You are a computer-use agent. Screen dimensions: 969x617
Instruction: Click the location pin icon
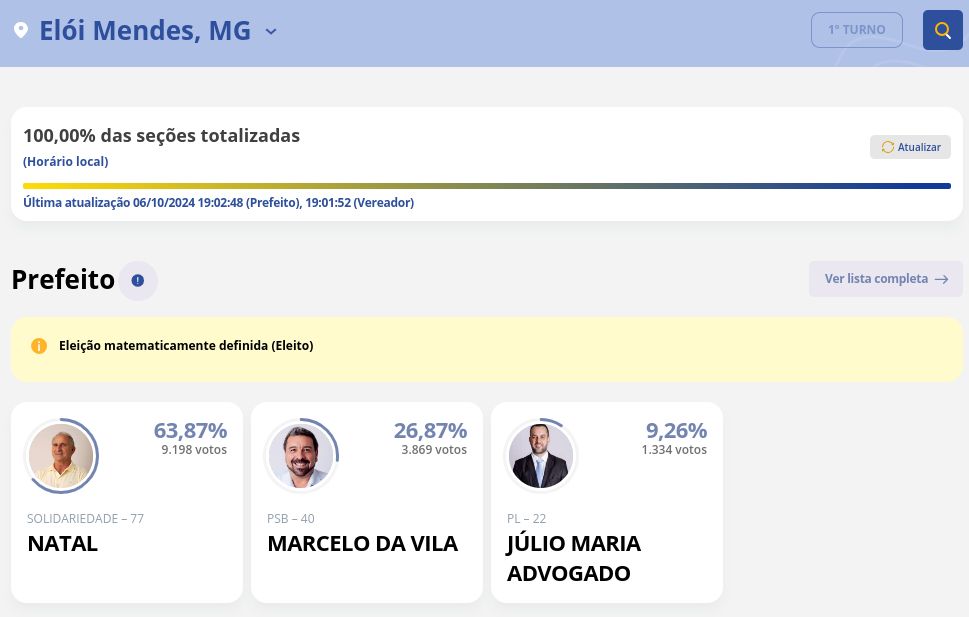(20, 31)
